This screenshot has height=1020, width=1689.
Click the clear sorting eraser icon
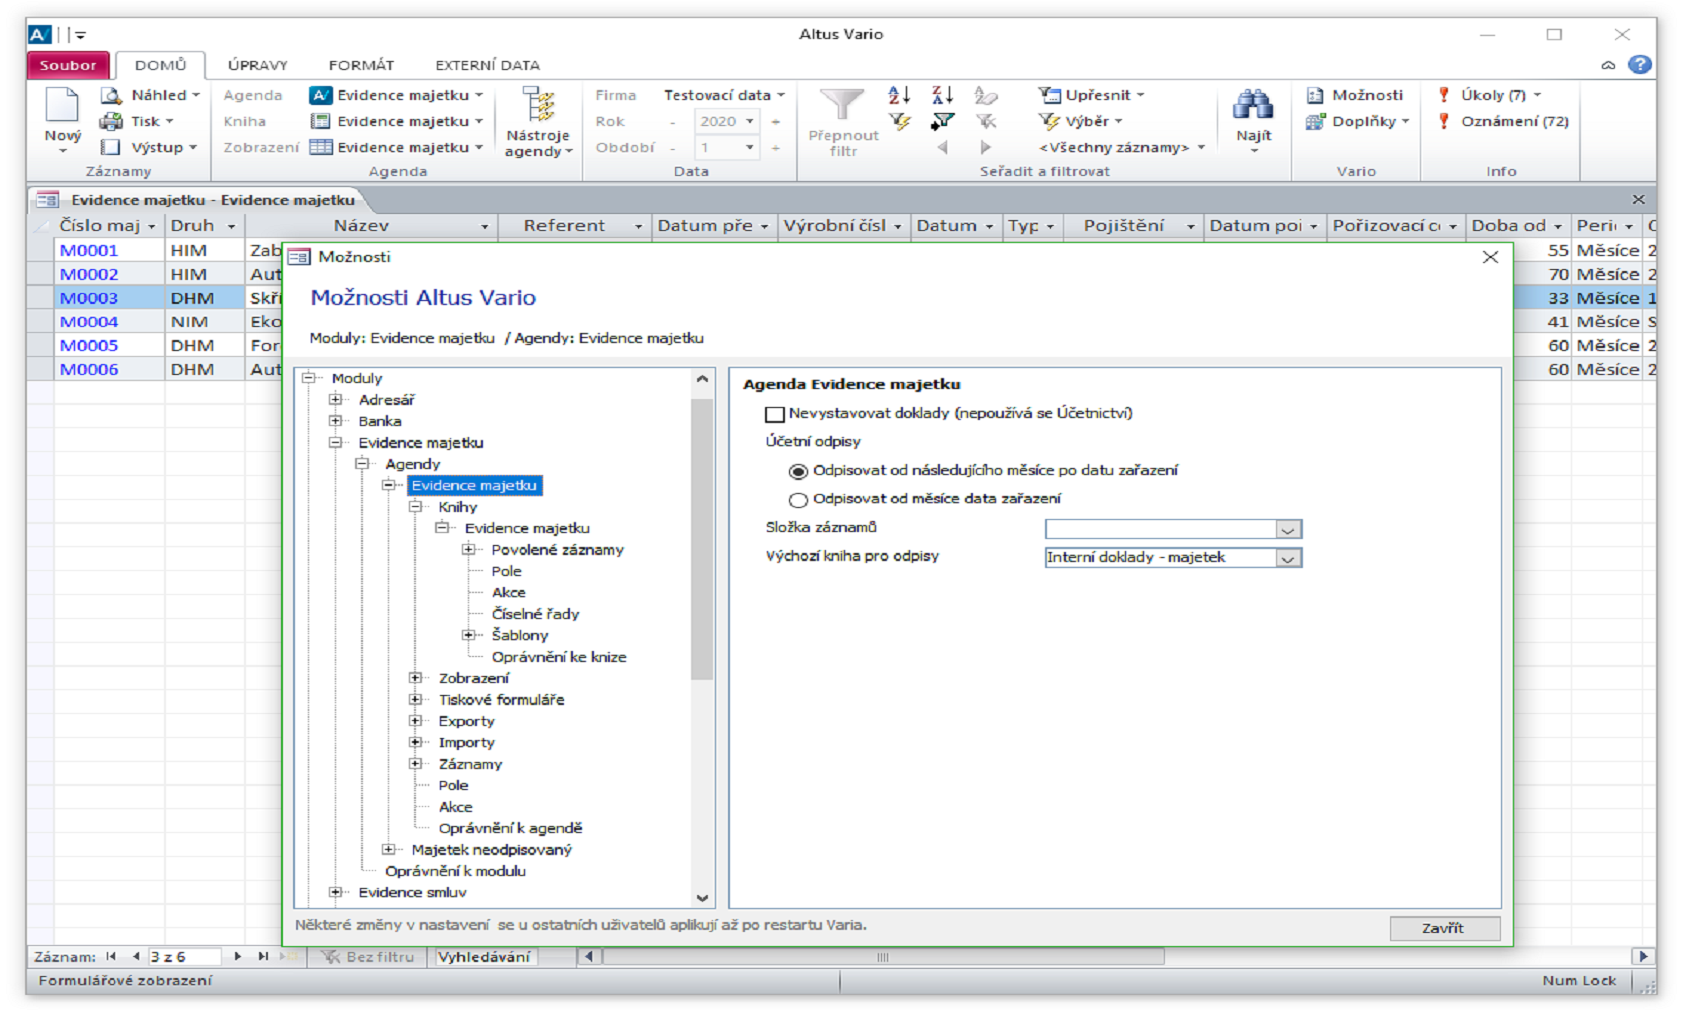(986, 95)
